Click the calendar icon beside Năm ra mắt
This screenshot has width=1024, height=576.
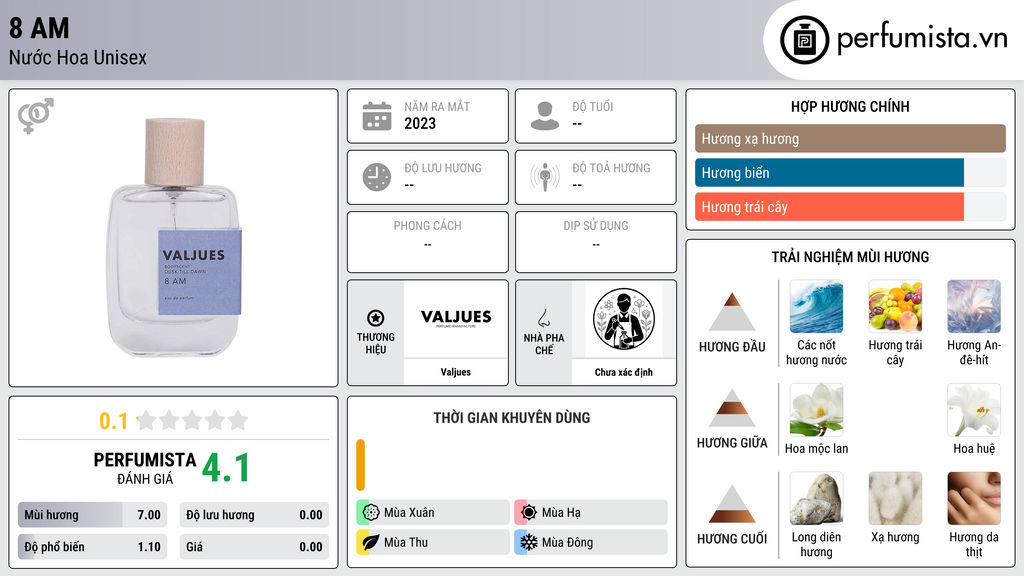377,116
